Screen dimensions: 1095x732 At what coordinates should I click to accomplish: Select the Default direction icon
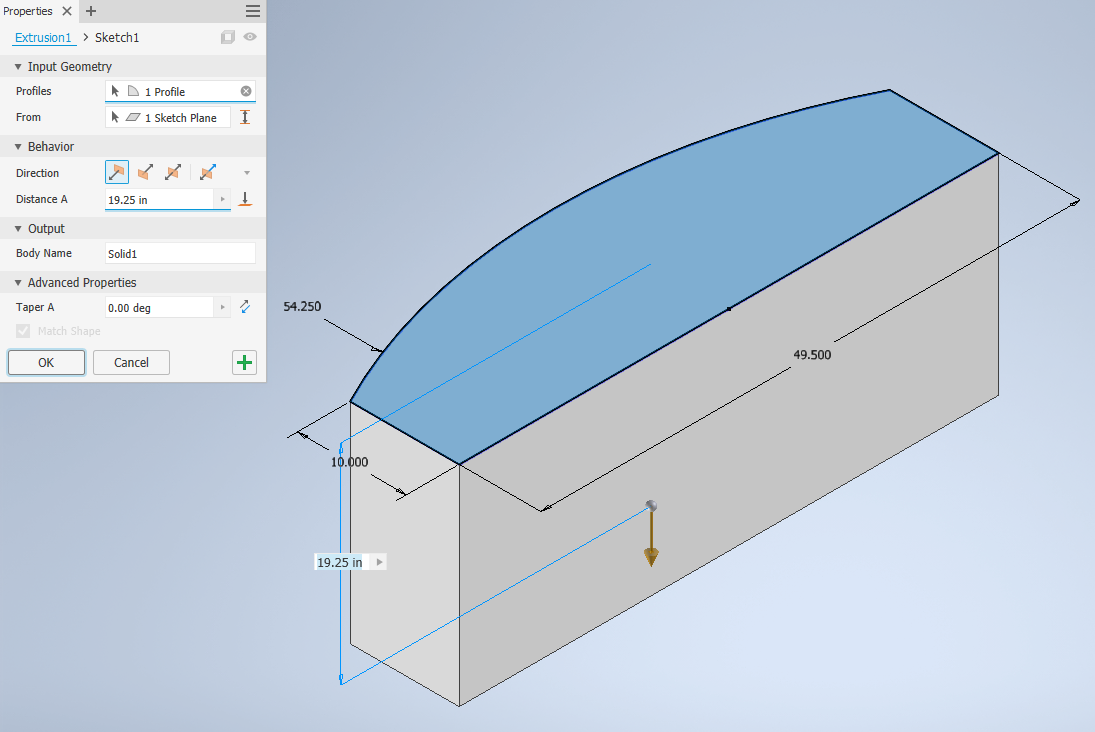click(x=117, y=172)
